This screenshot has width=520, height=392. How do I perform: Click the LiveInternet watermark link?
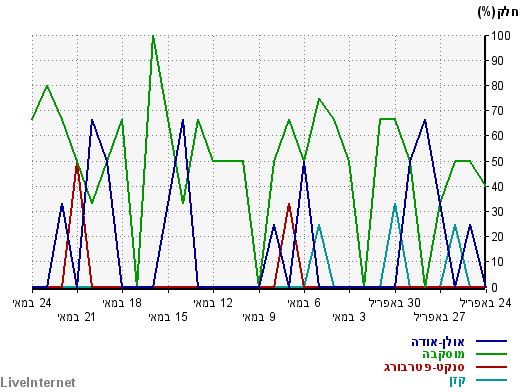pos(38,382)
